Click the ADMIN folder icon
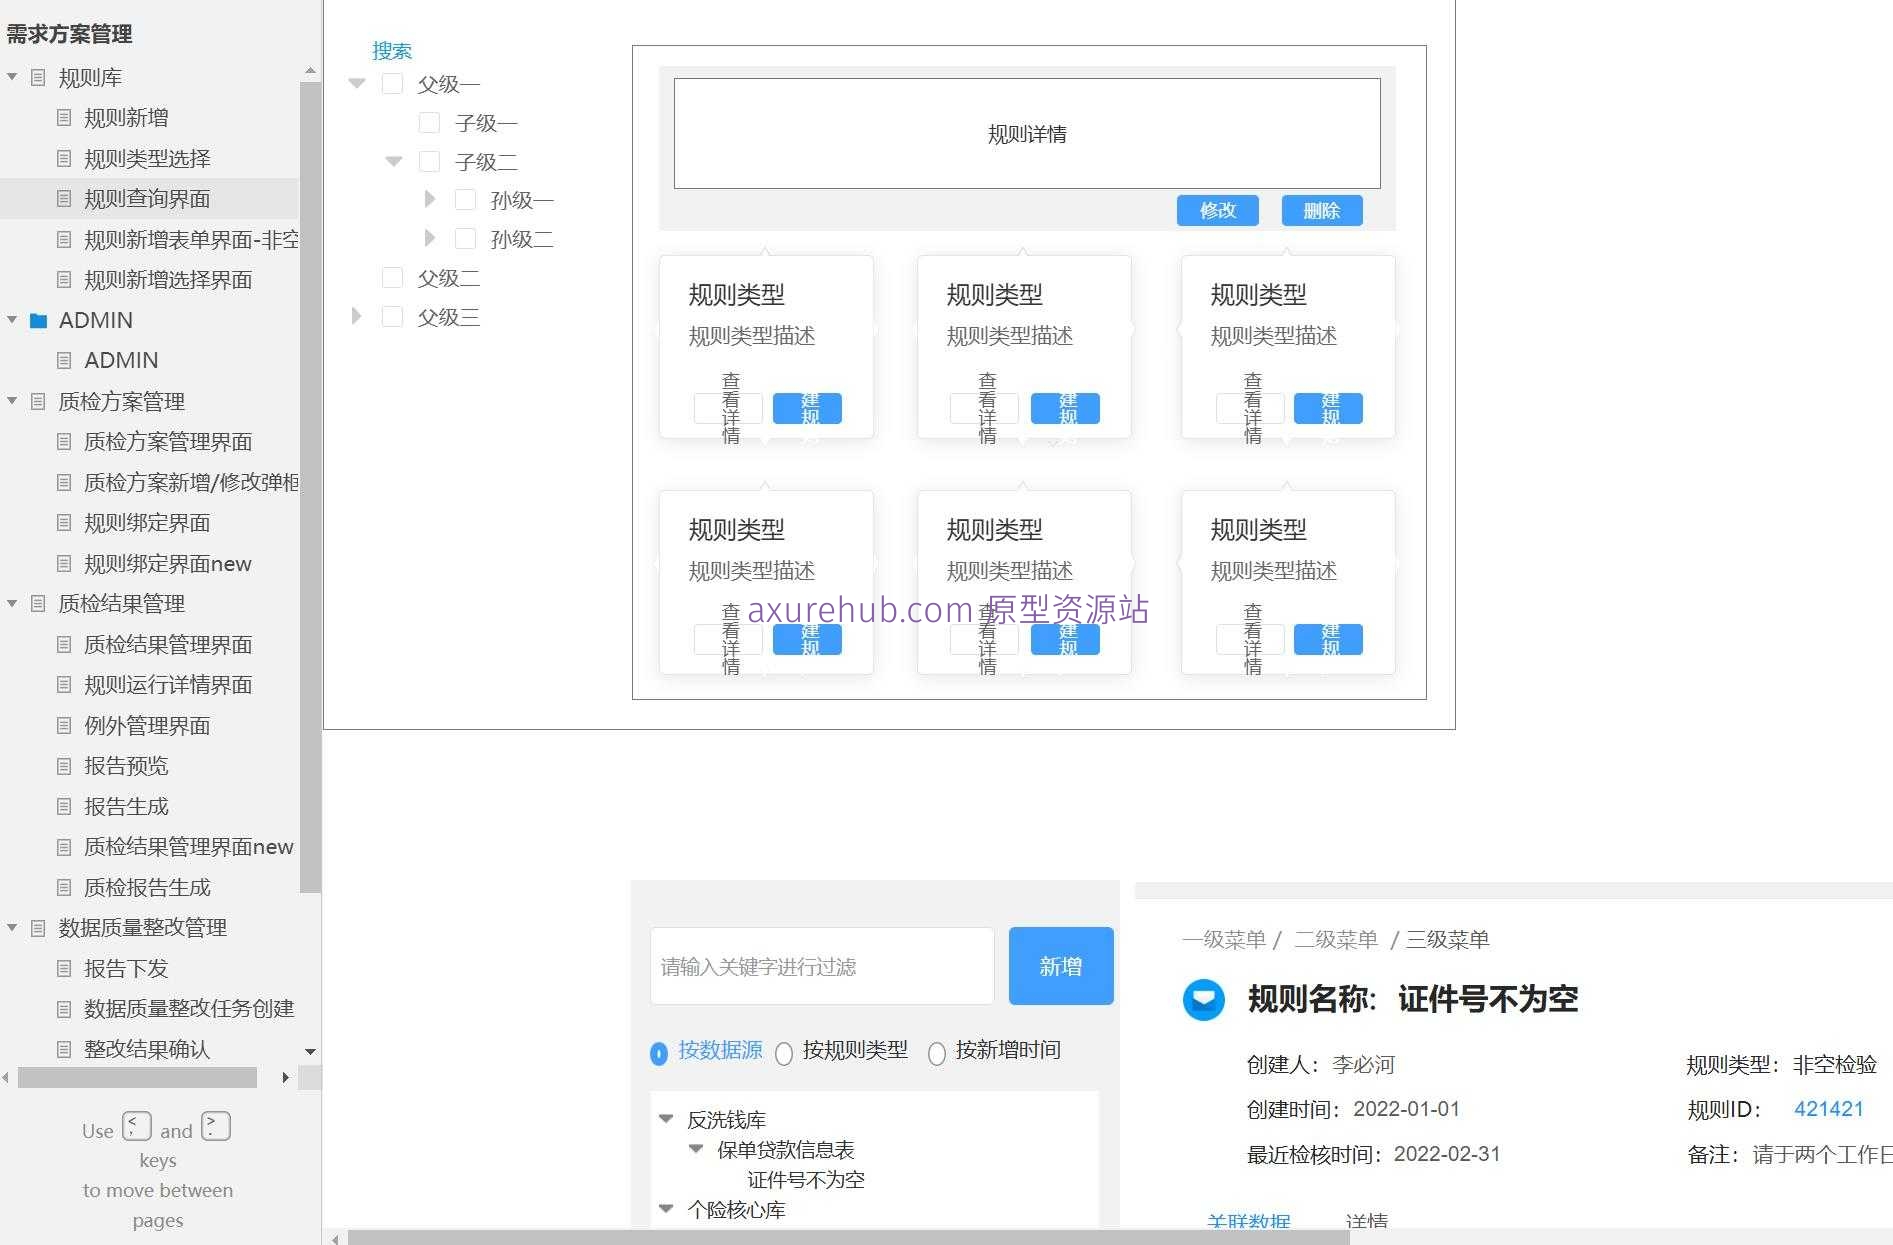 coord(38,320)
